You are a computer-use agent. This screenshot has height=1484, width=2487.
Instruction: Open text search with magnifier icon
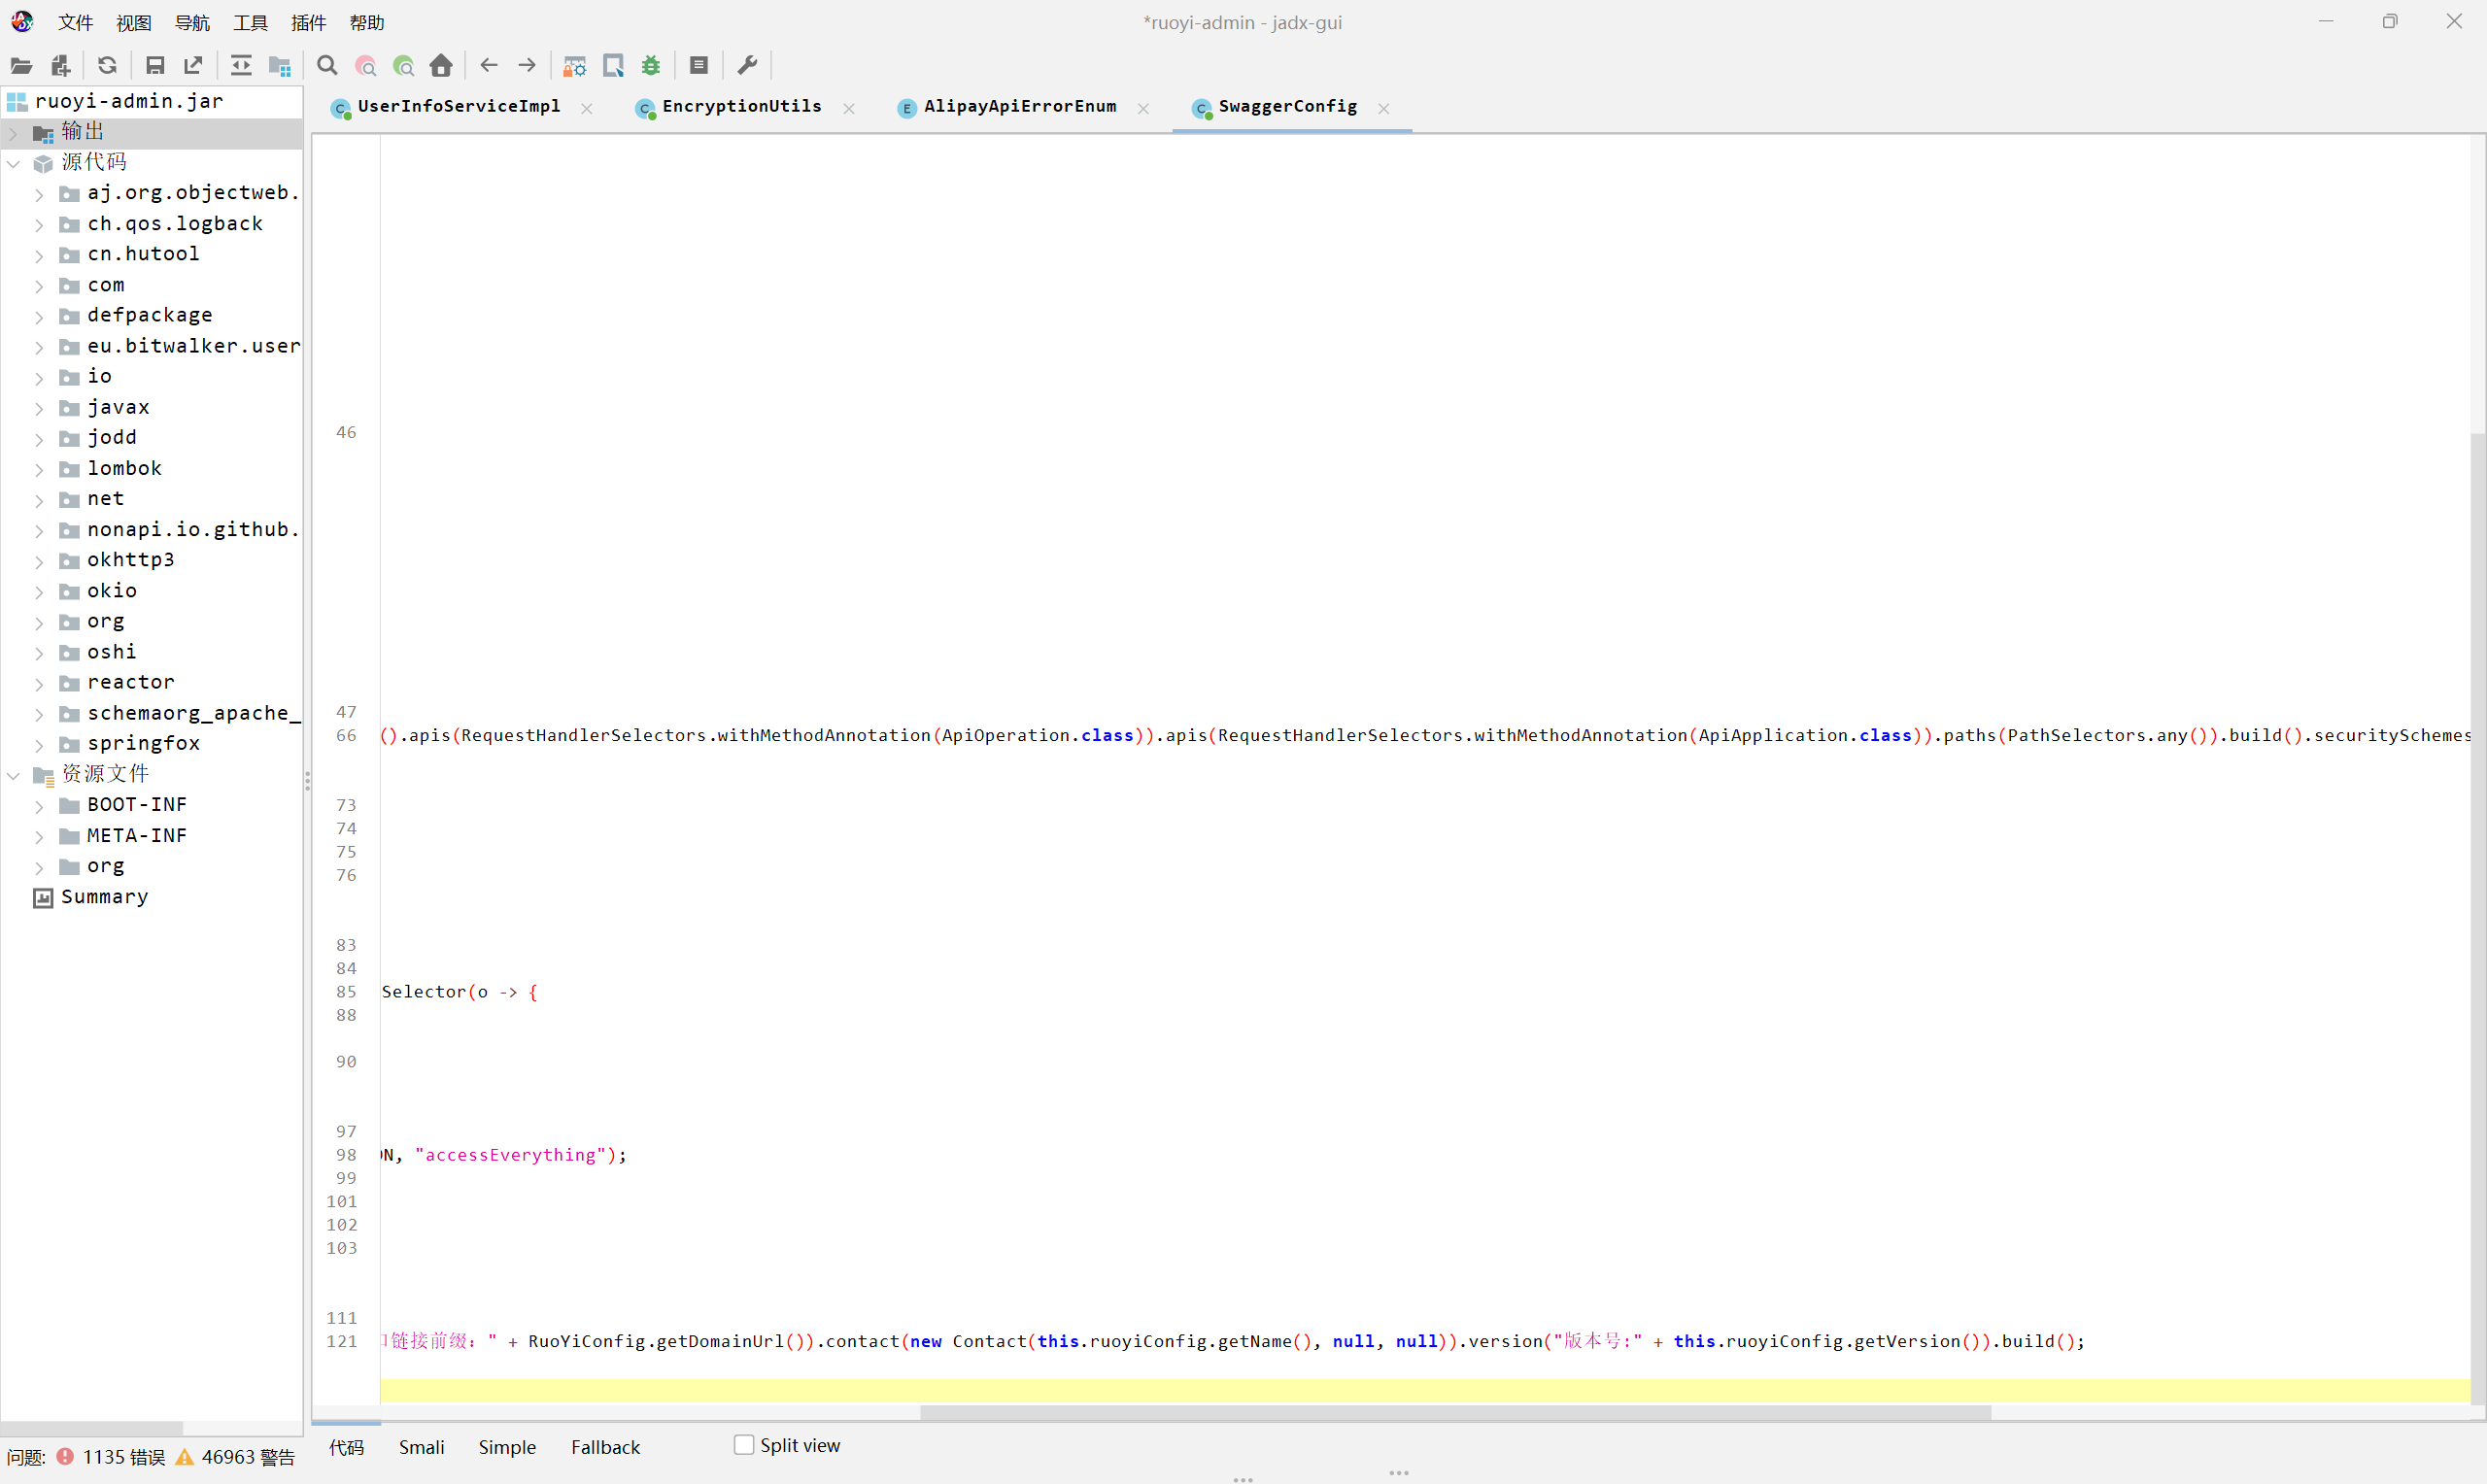327,66
